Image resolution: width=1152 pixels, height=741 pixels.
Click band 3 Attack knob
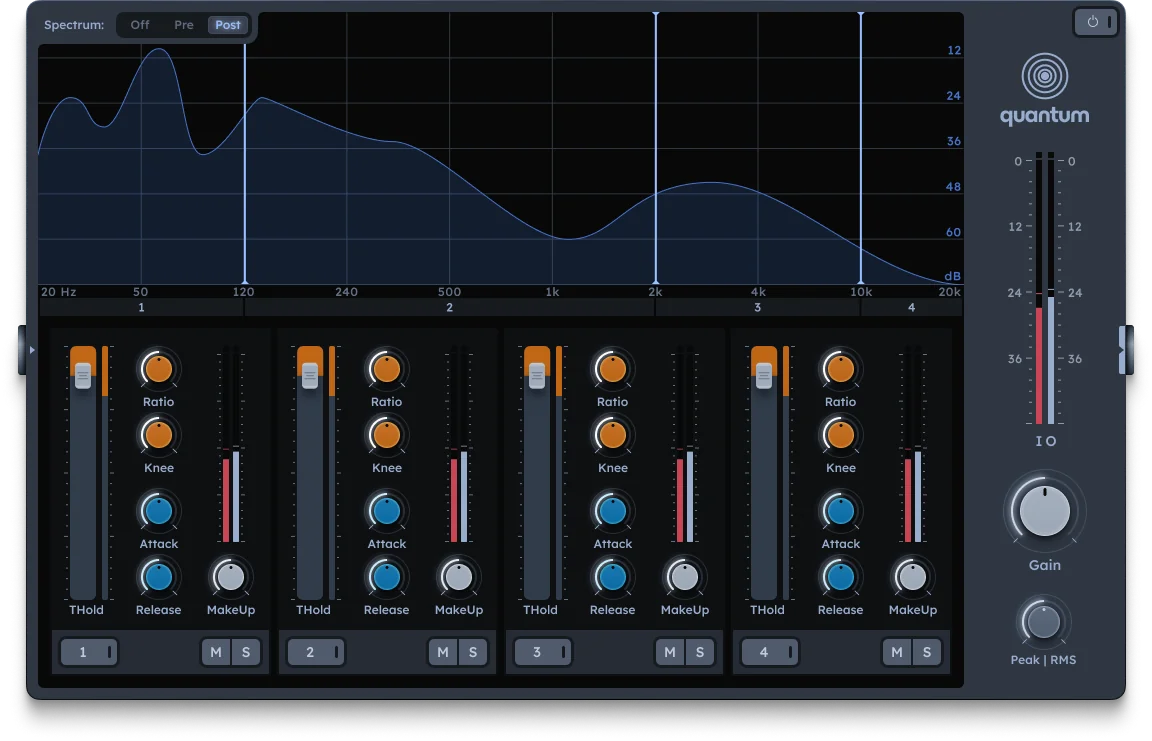613,511
